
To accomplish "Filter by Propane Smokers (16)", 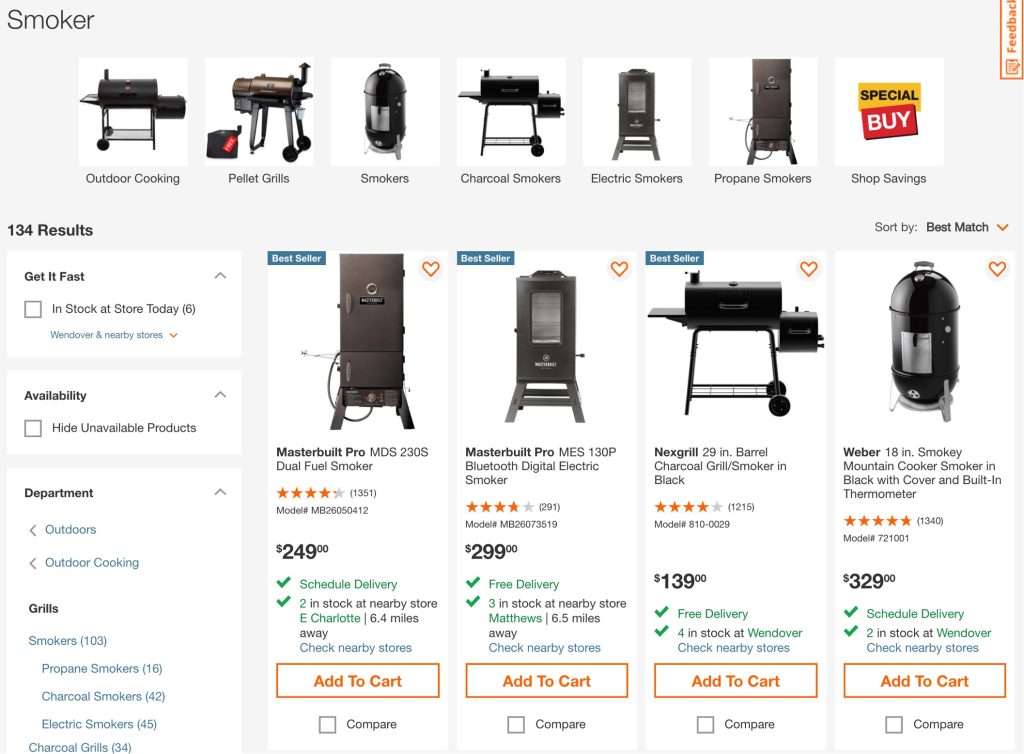I will [x=101, y=668].
